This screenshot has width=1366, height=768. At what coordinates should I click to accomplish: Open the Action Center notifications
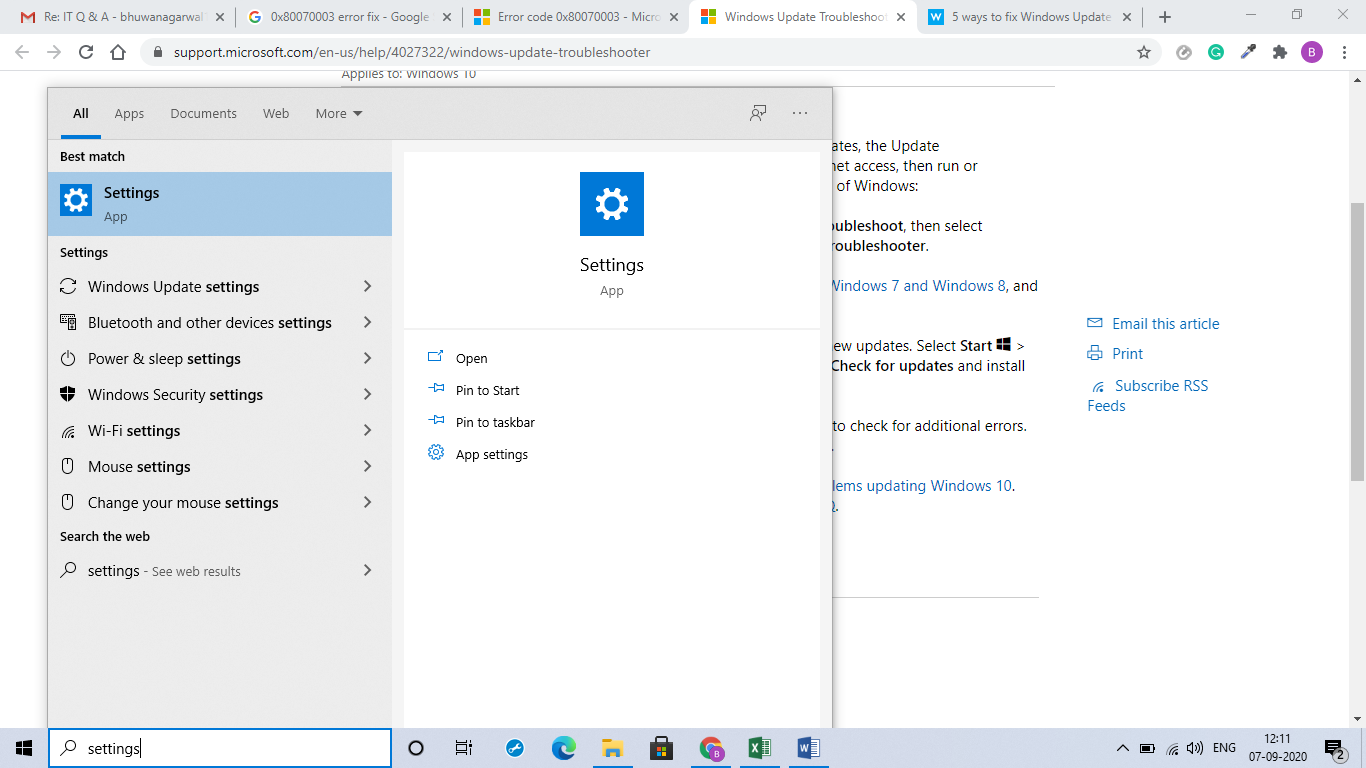[1330, 747]
